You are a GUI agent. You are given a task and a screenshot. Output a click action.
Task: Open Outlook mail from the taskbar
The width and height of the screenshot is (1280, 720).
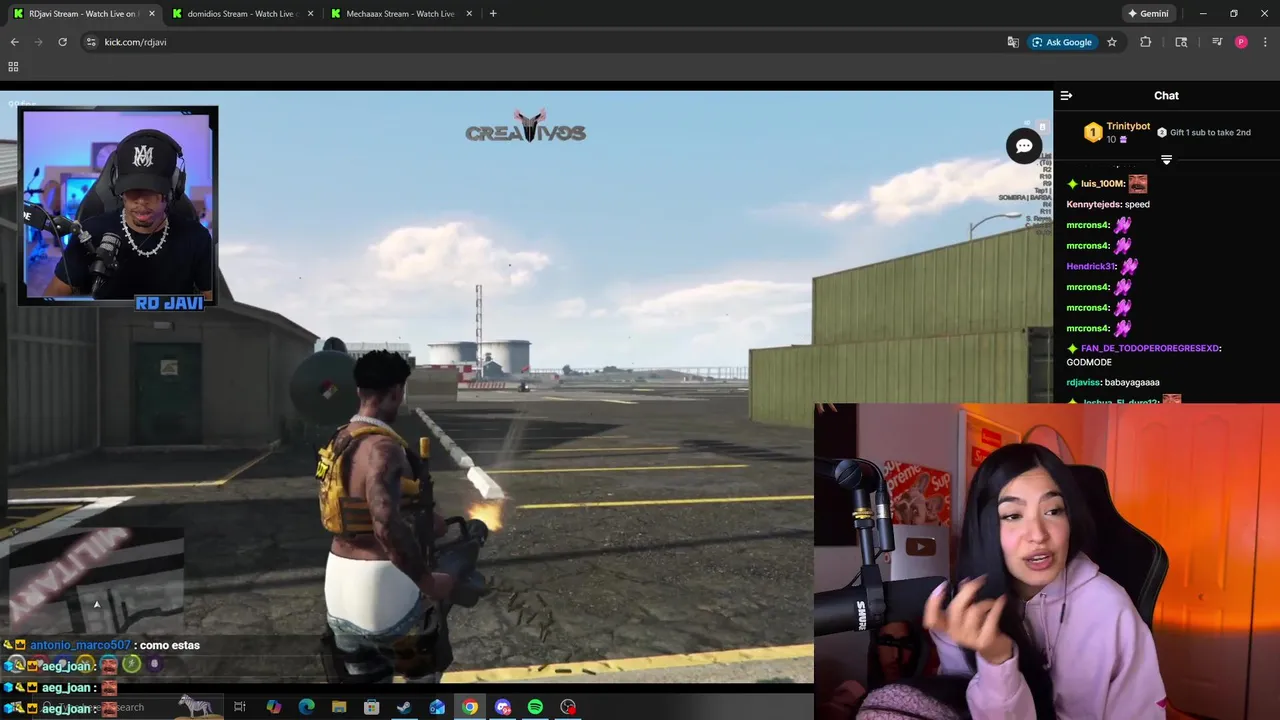(437, 707)
